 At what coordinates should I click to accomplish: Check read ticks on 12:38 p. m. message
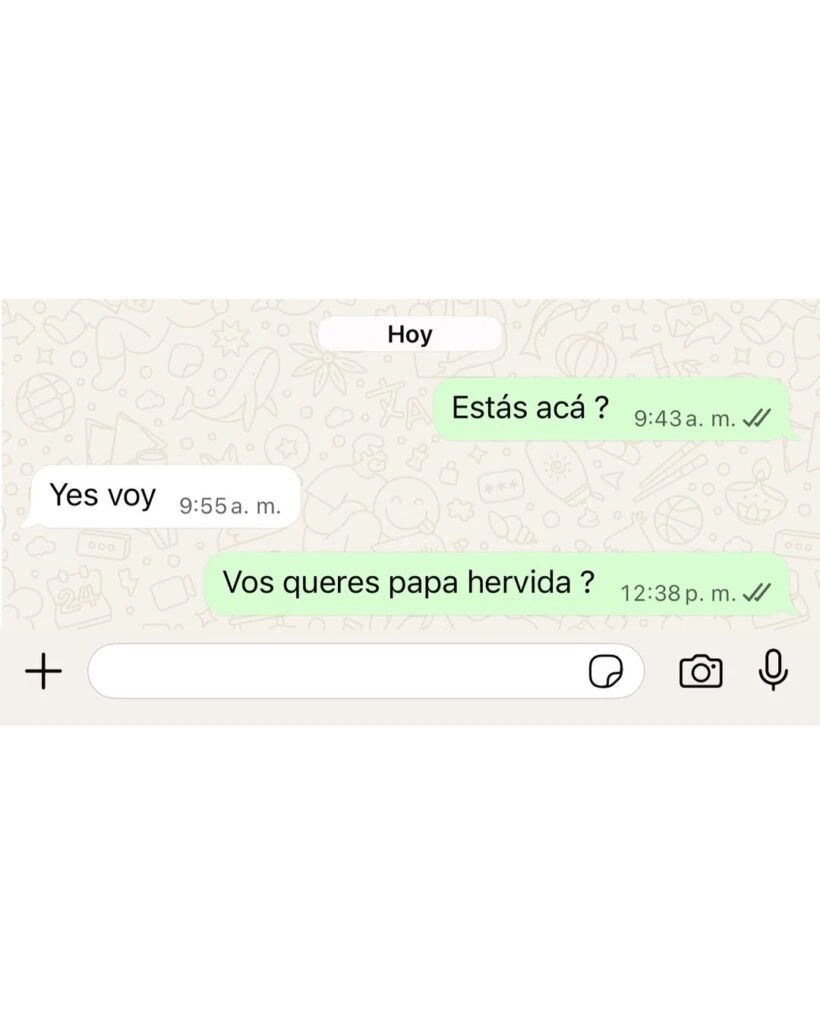pos(757,593)
